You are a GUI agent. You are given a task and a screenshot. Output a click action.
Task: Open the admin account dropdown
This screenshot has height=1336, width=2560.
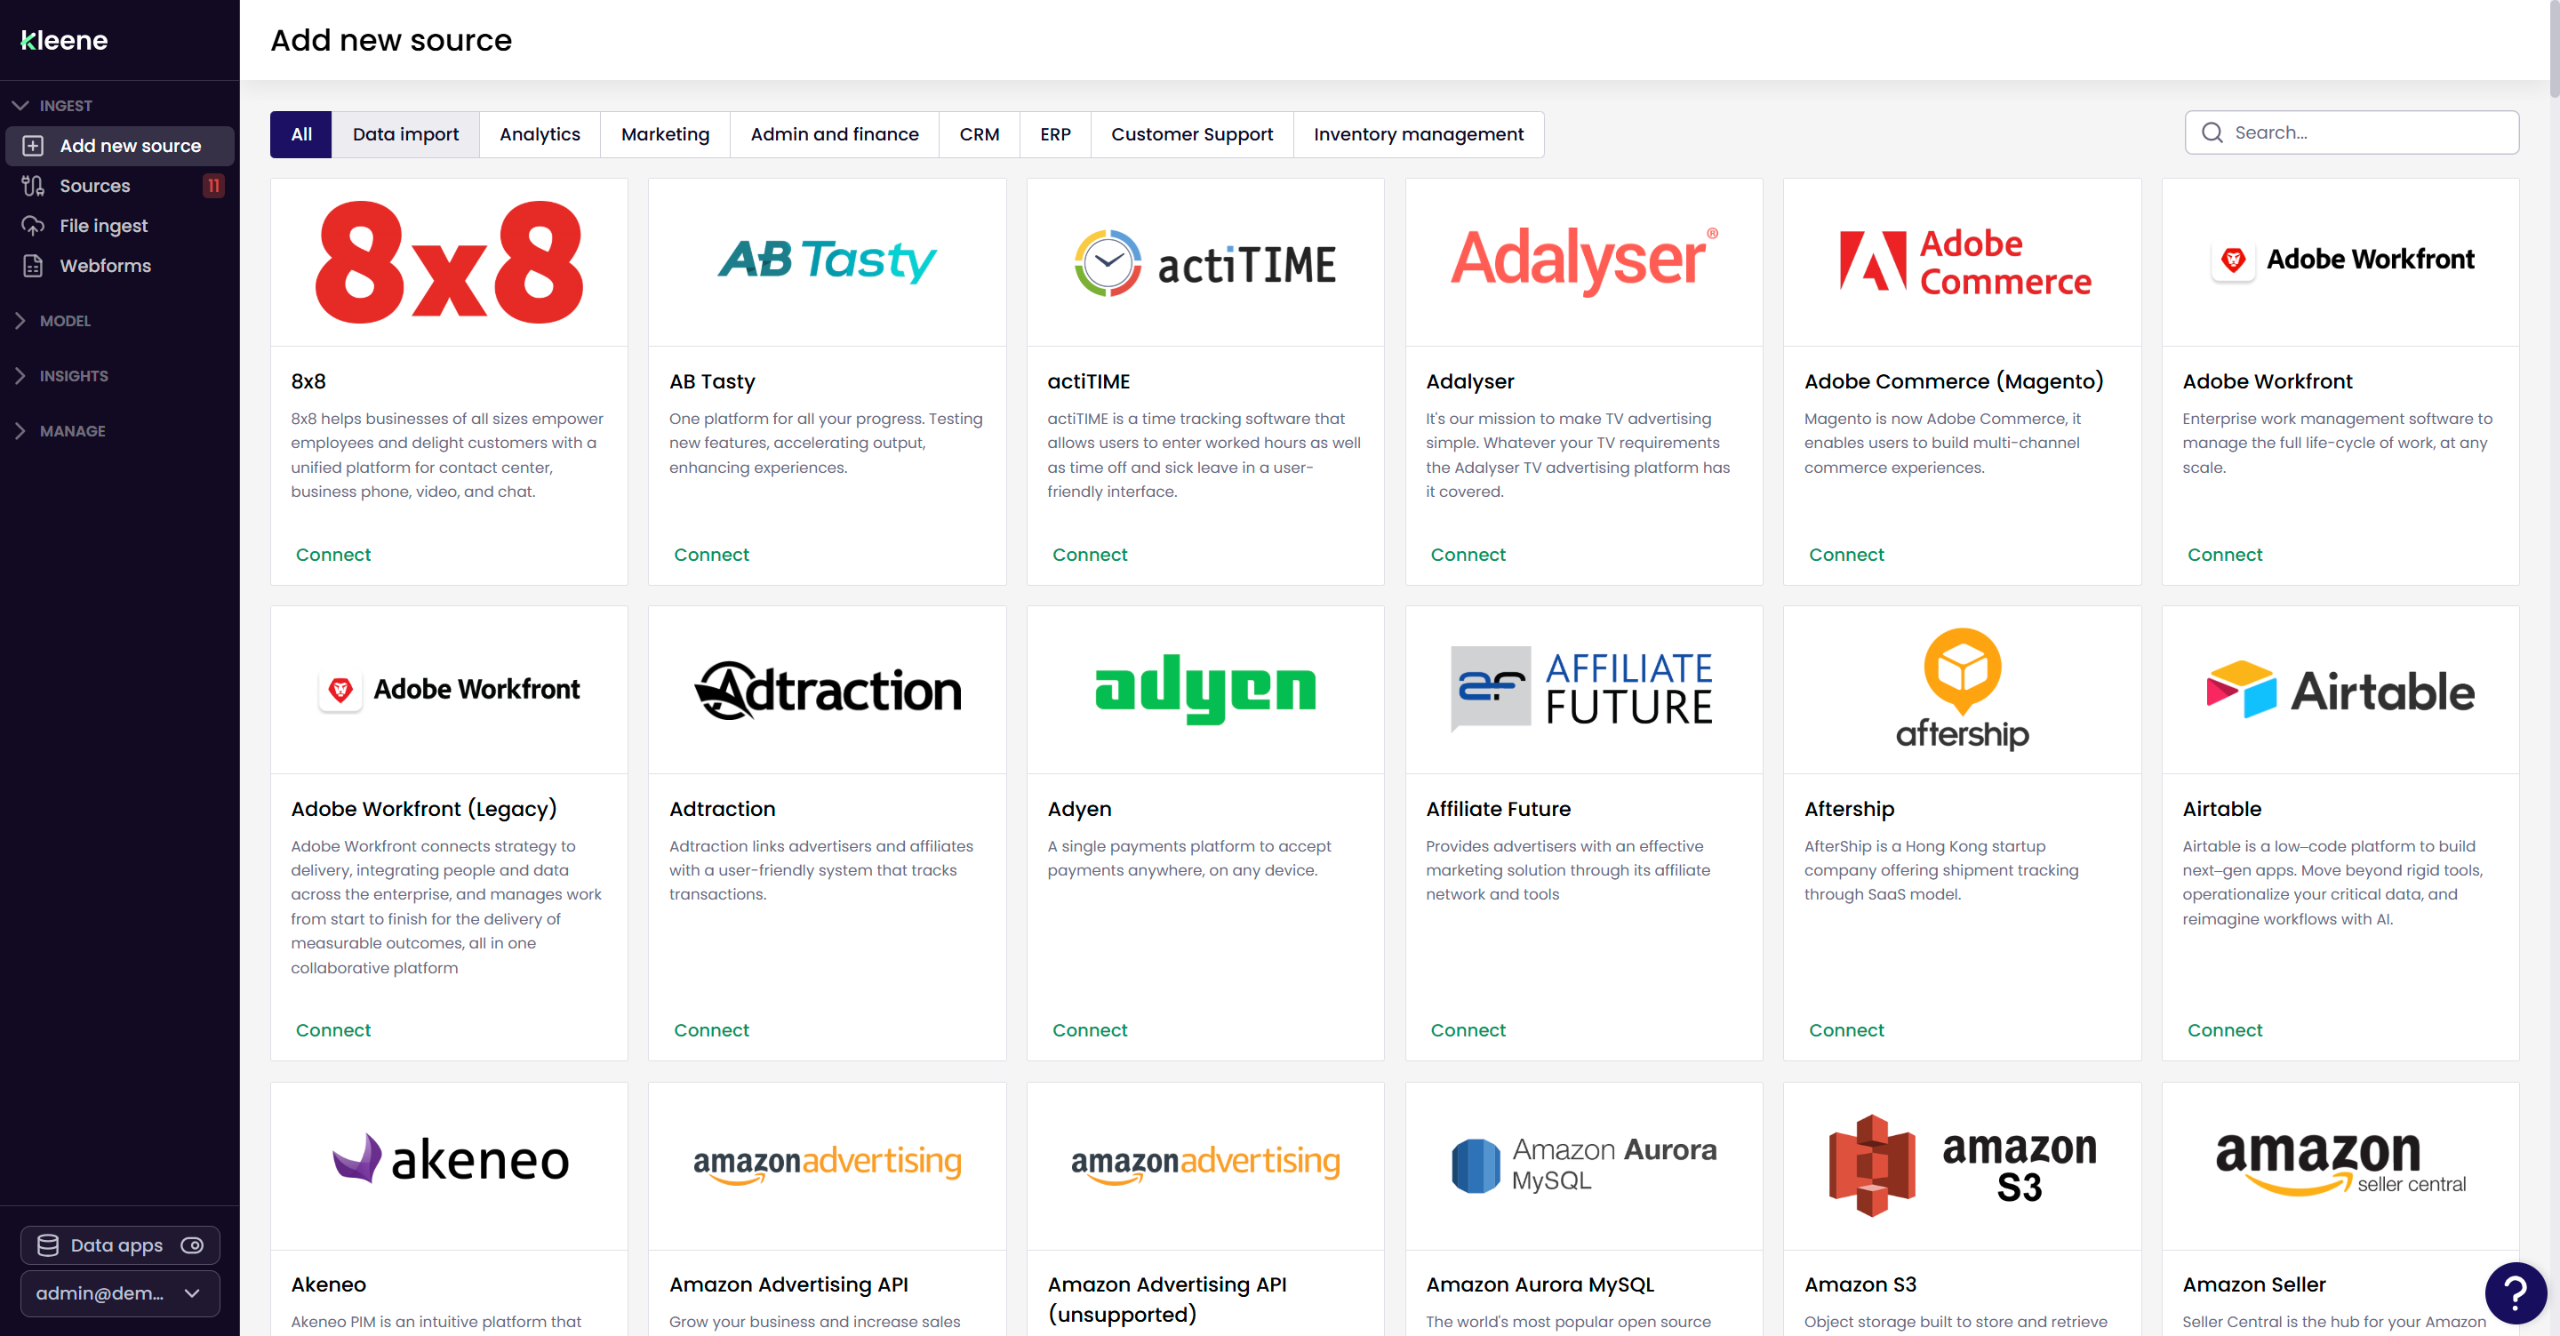[120, 1293]
